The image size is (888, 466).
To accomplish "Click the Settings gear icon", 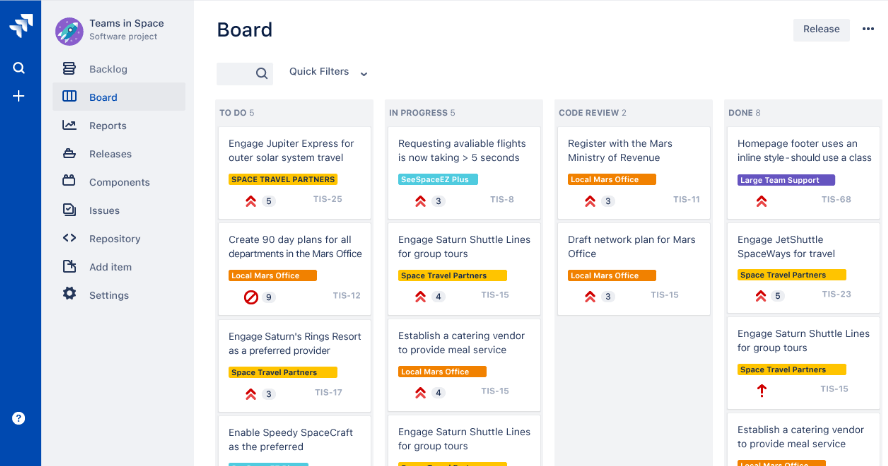I will coord(69,294).
